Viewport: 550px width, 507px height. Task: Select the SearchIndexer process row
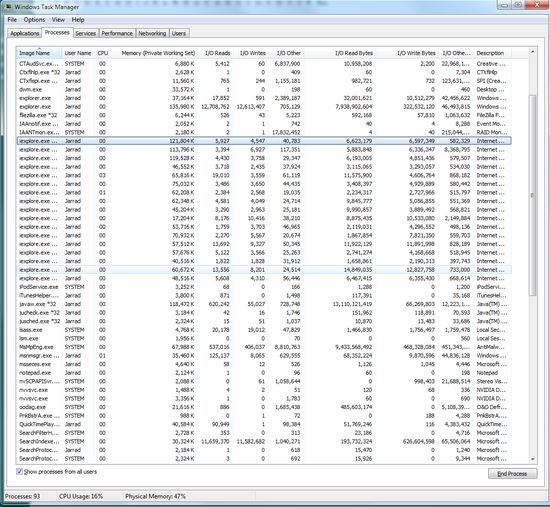264,441
